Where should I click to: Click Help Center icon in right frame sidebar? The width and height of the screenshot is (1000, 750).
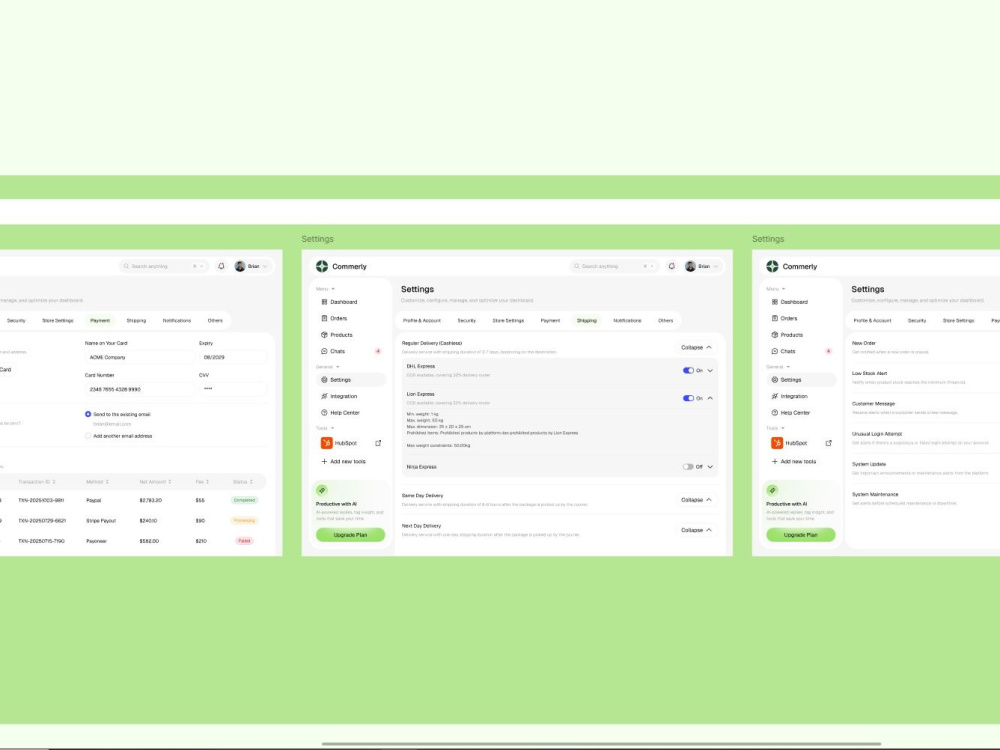click(774, 413)
